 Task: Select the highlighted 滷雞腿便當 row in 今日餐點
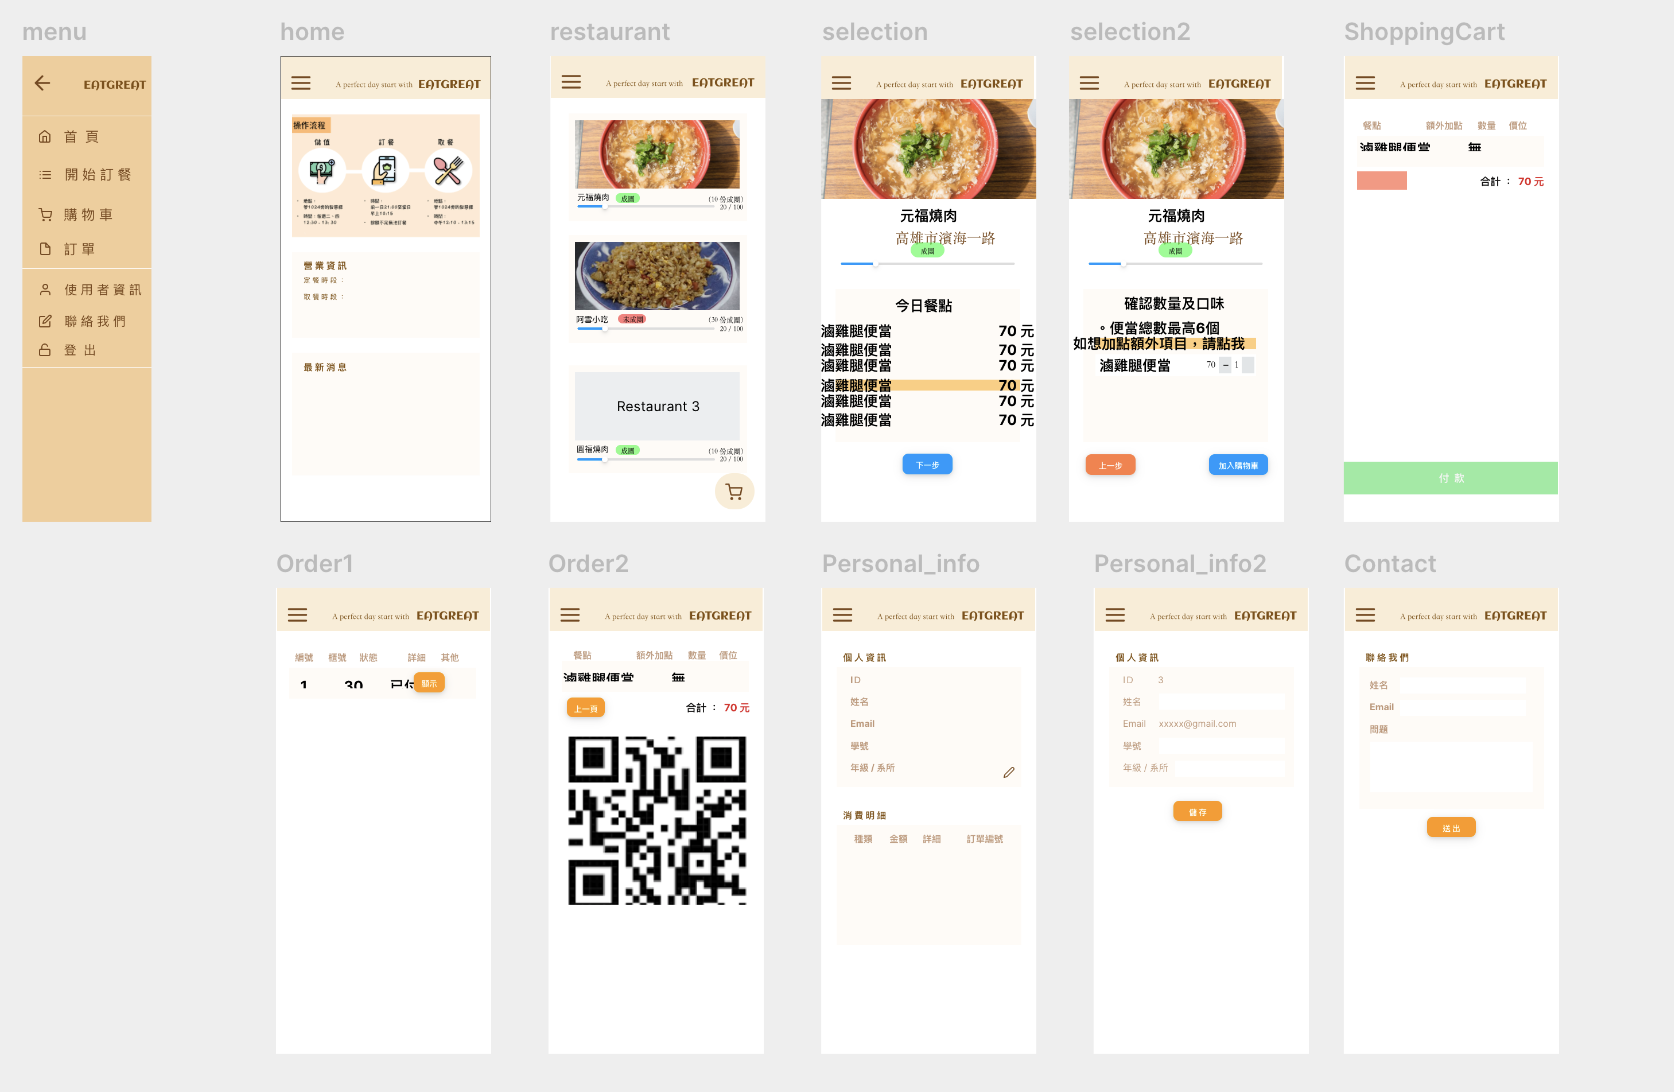click(x=927, y=385)
